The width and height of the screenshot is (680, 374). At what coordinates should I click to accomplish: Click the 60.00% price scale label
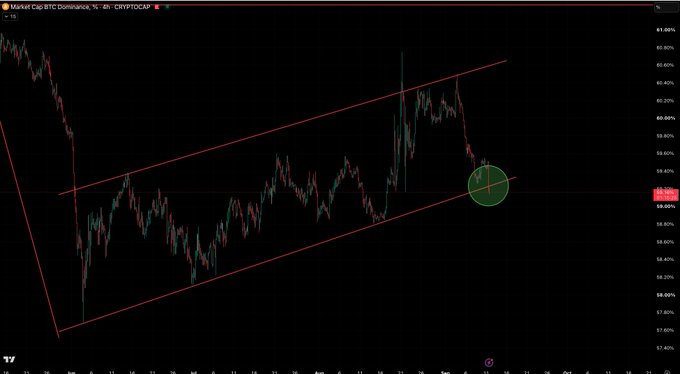pos(665,118)
